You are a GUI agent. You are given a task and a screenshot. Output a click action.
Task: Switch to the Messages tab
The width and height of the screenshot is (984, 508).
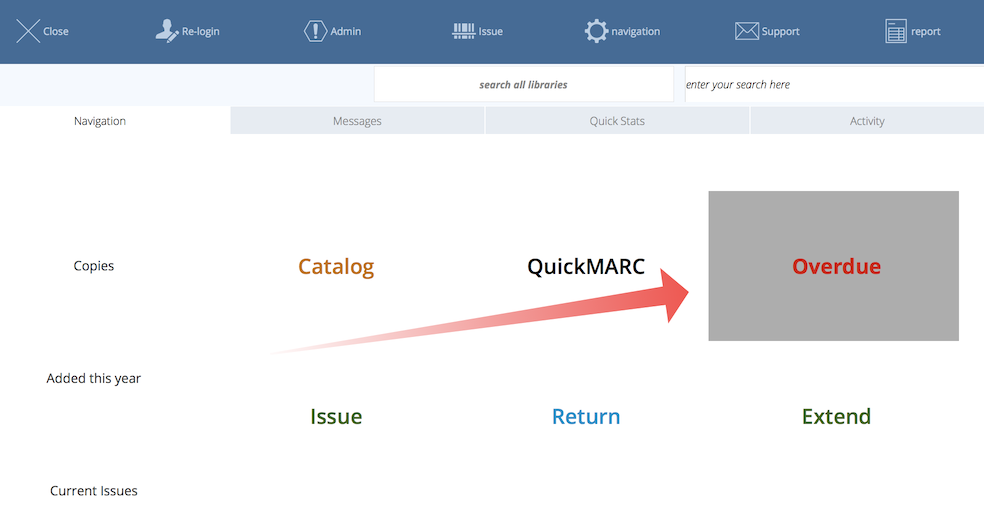(x=357, y=121)
